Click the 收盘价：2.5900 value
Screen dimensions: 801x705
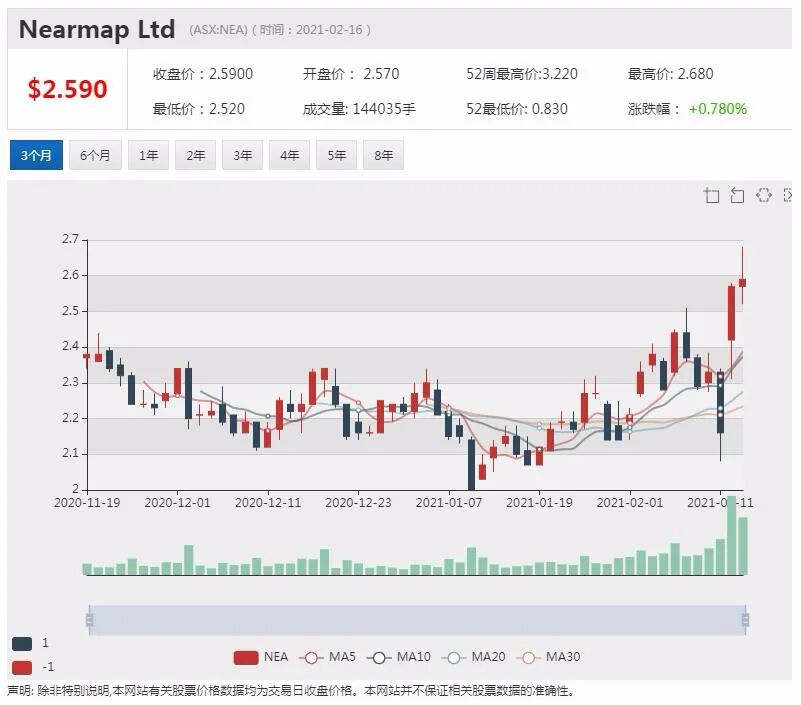(203, 74)
